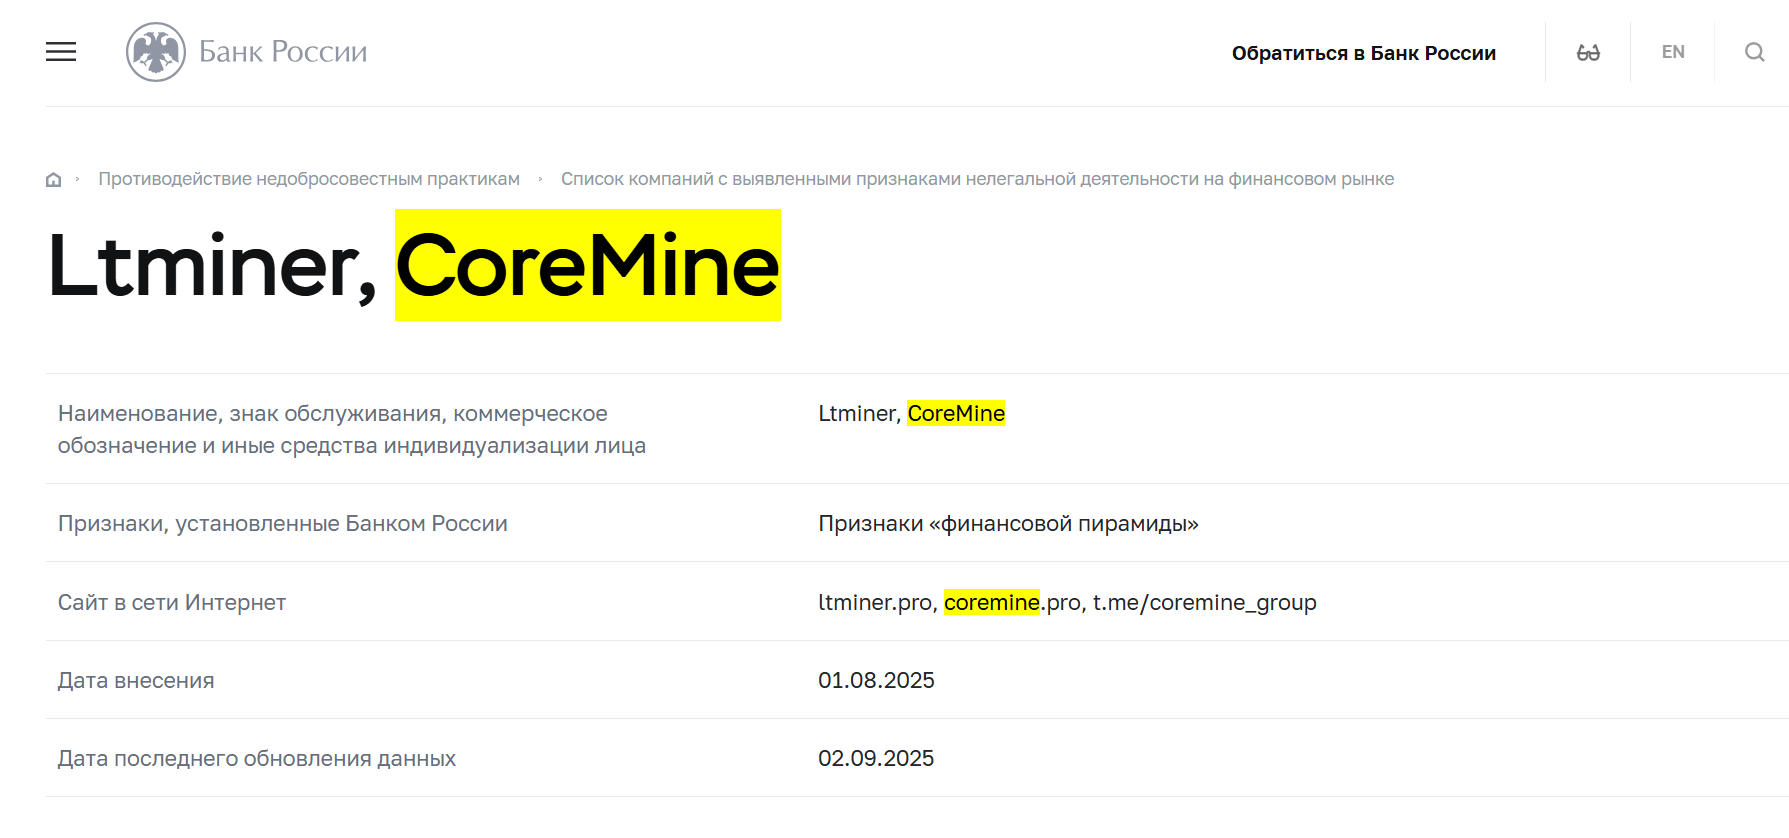
Task: Select Дата последнего обновления данных label
Action: [x=257, y=758]
